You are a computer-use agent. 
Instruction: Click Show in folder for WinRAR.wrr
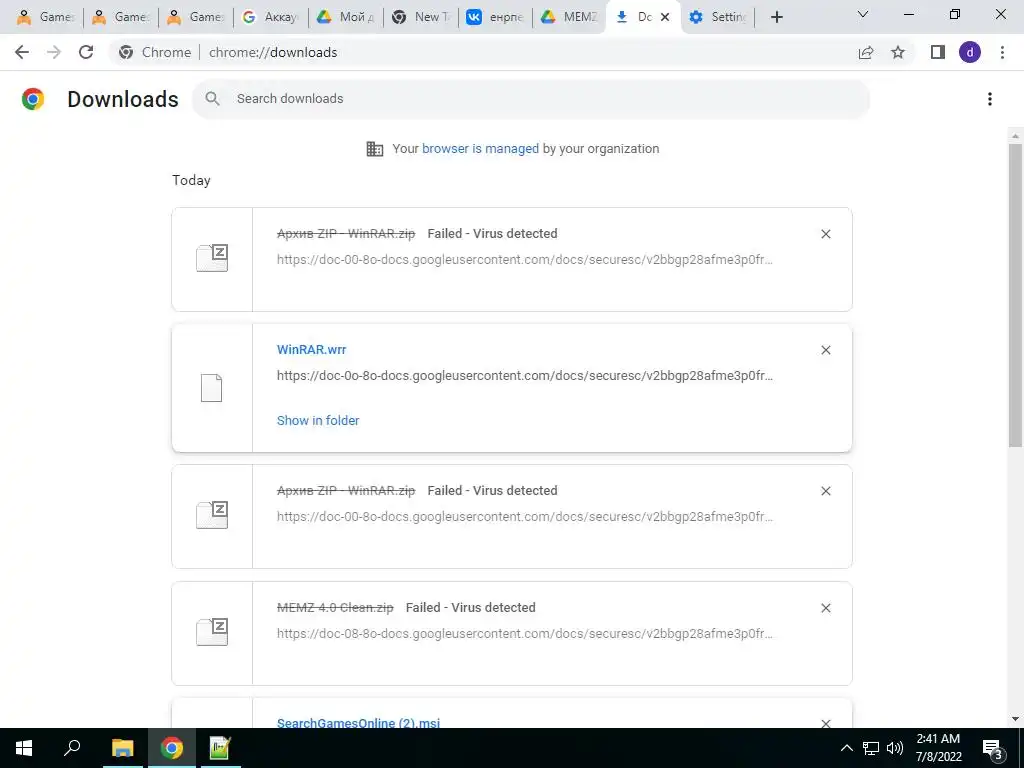(318, 421)
